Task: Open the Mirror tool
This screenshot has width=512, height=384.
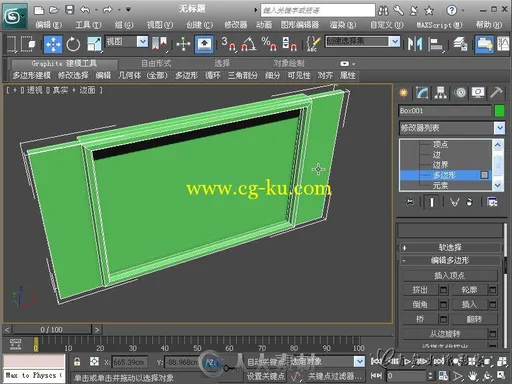Action: (415, 44)
